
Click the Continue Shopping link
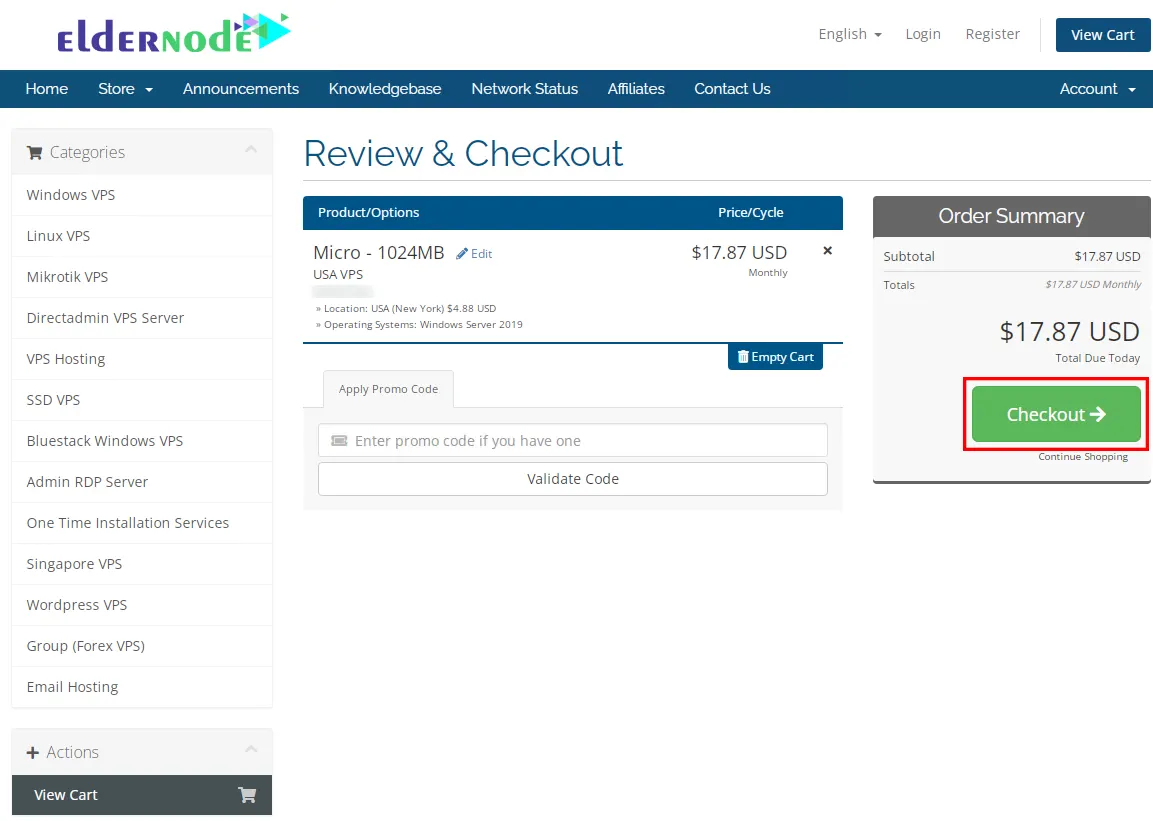point(1083,457)
